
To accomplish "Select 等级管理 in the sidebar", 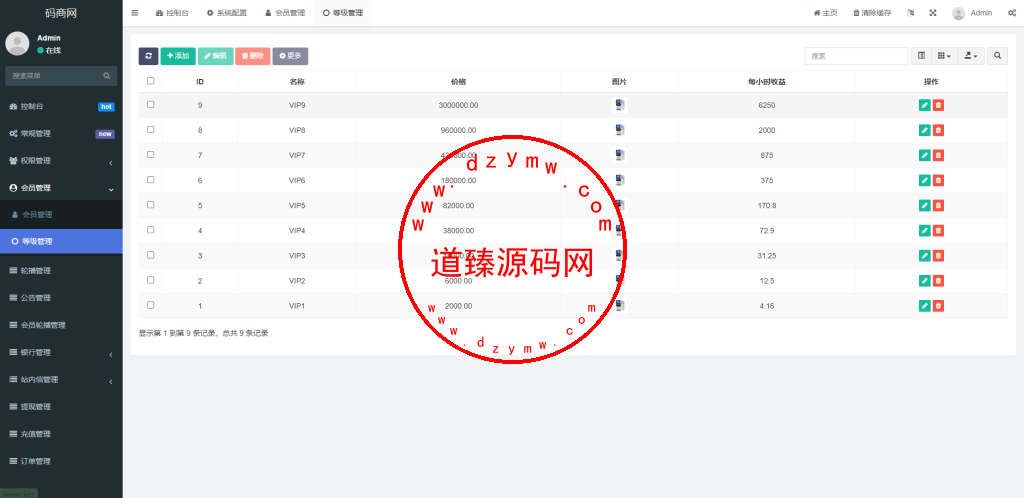I will point(61,241).
